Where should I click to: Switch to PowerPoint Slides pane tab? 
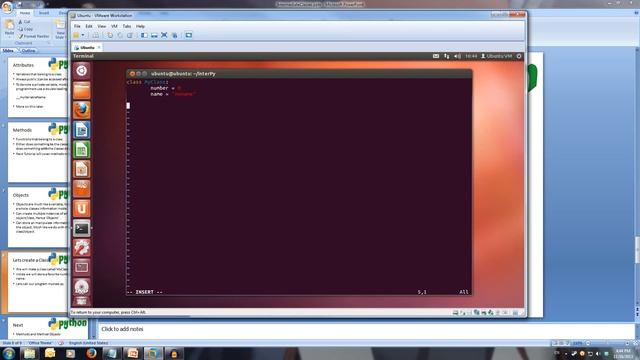8,51
